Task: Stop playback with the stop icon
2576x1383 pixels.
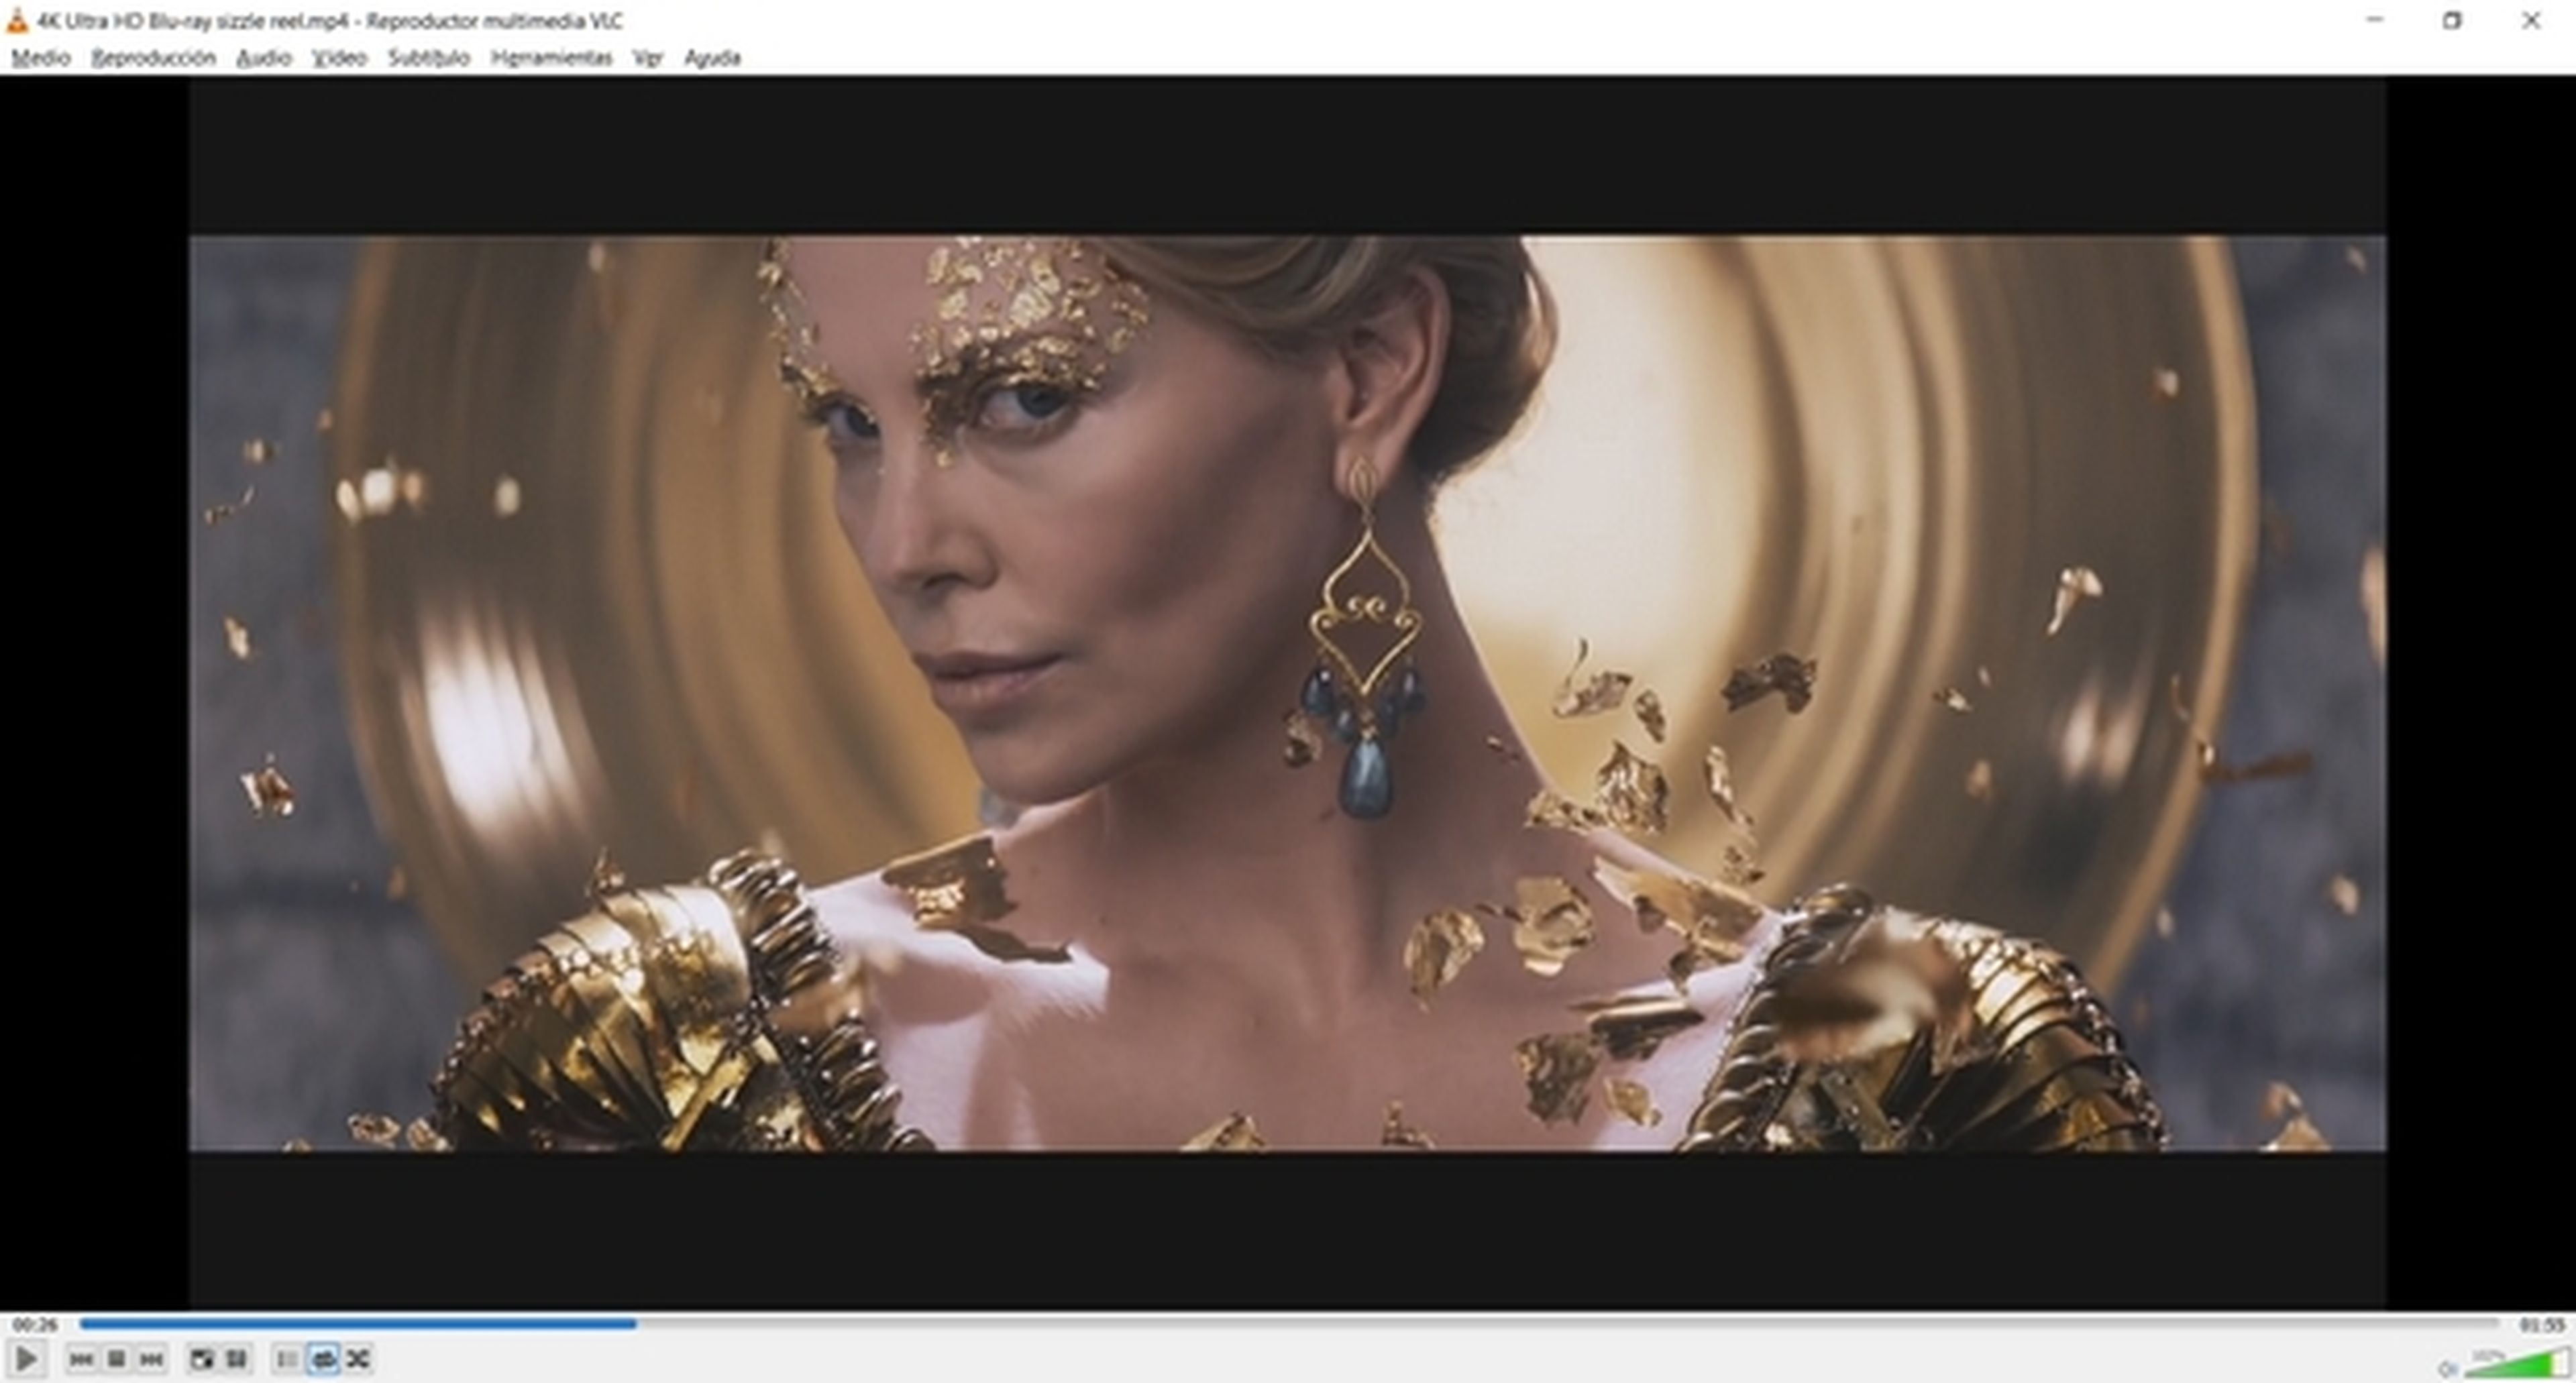Action: (x=116, y=1359)
